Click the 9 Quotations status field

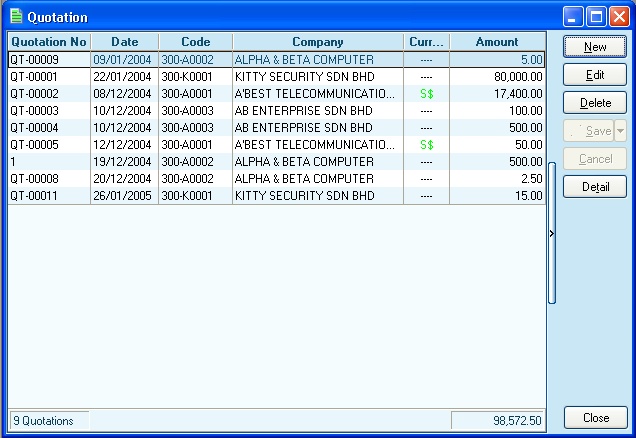click(49, 421)
